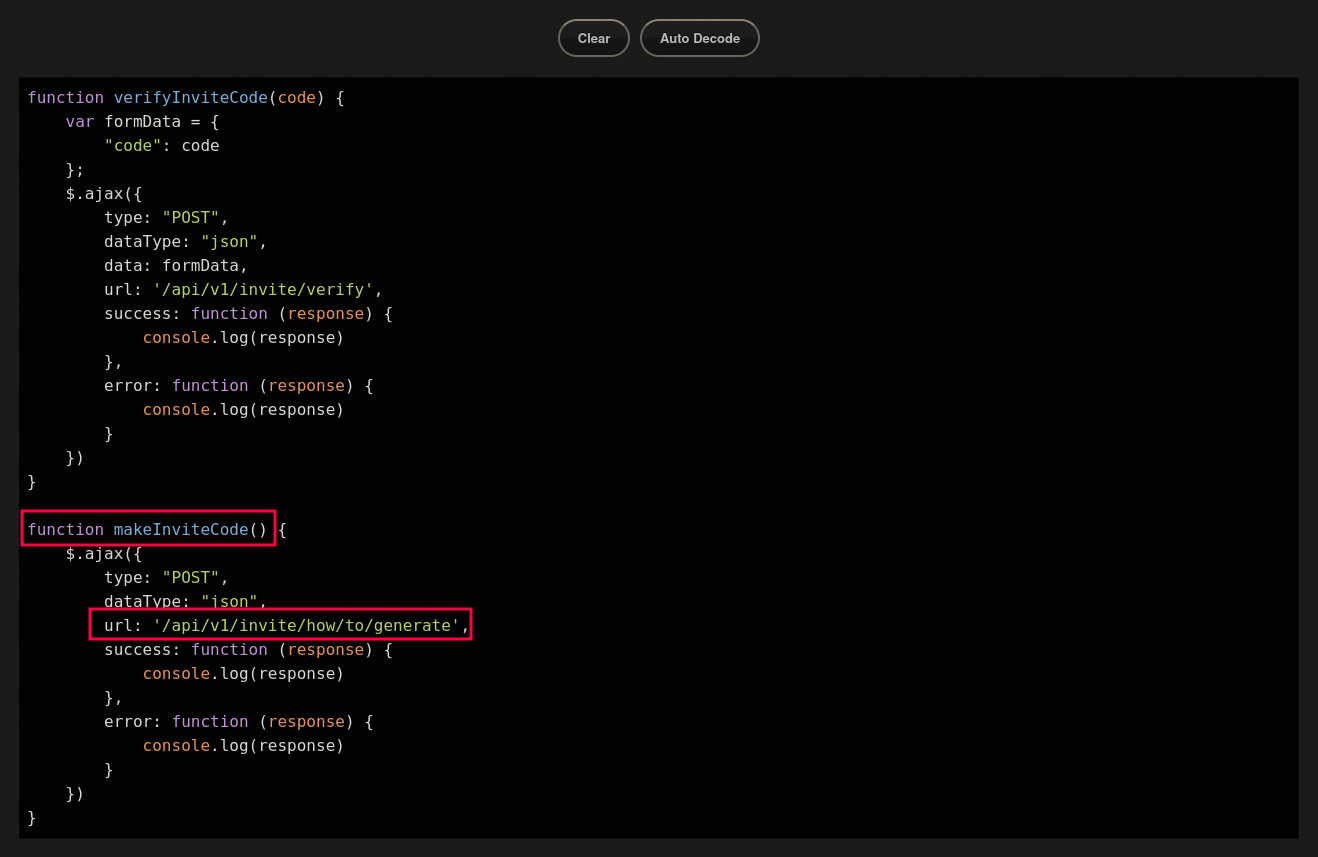Click "json" dataType value in verifyInviteCode
The image size is (1318, 857).
[229, 241]
